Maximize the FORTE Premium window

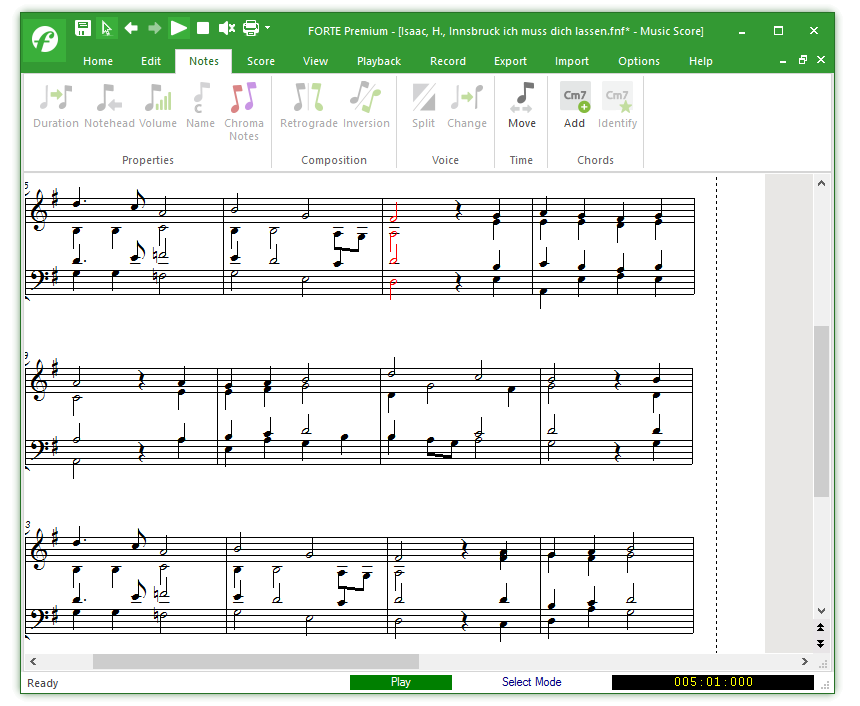pyautogui.click(x=778, y=31)
